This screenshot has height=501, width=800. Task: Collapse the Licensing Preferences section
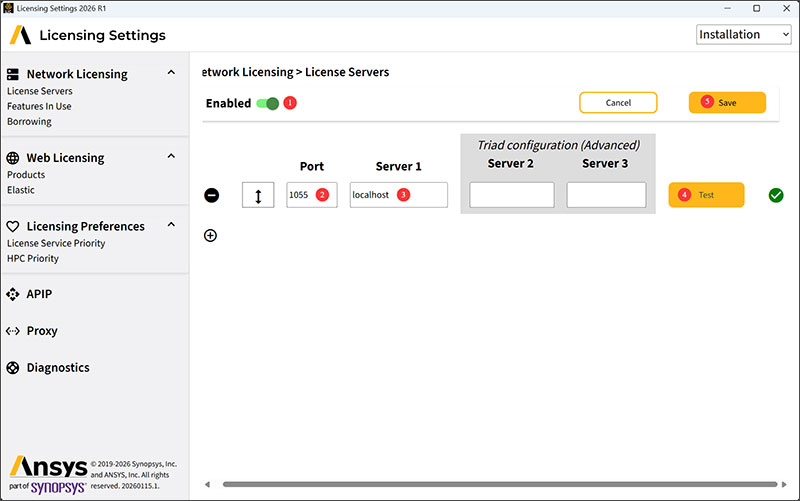tap(171, 224)
